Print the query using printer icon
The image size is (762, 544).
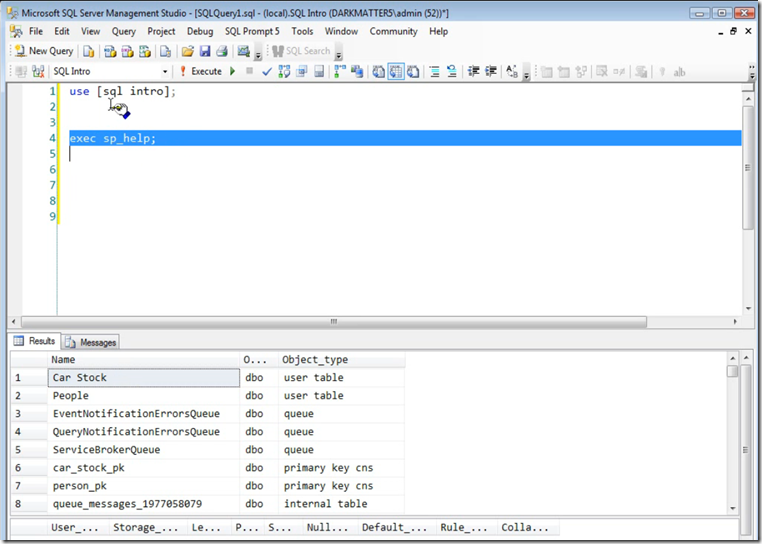[x=222, y=51]
